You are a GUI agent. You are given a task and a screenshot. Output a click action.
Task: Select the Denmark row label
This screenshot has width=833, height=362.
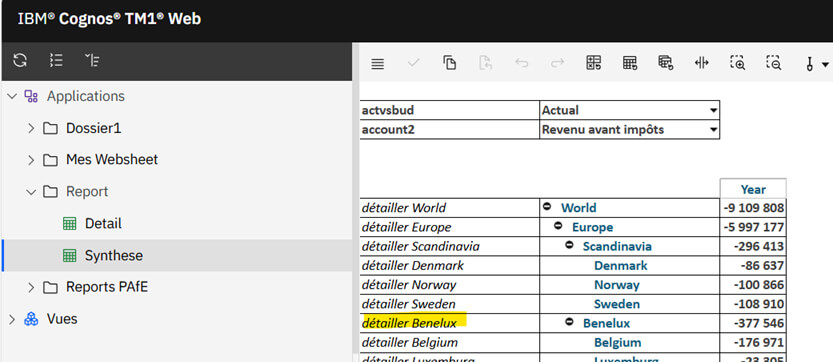coord(620,266)
